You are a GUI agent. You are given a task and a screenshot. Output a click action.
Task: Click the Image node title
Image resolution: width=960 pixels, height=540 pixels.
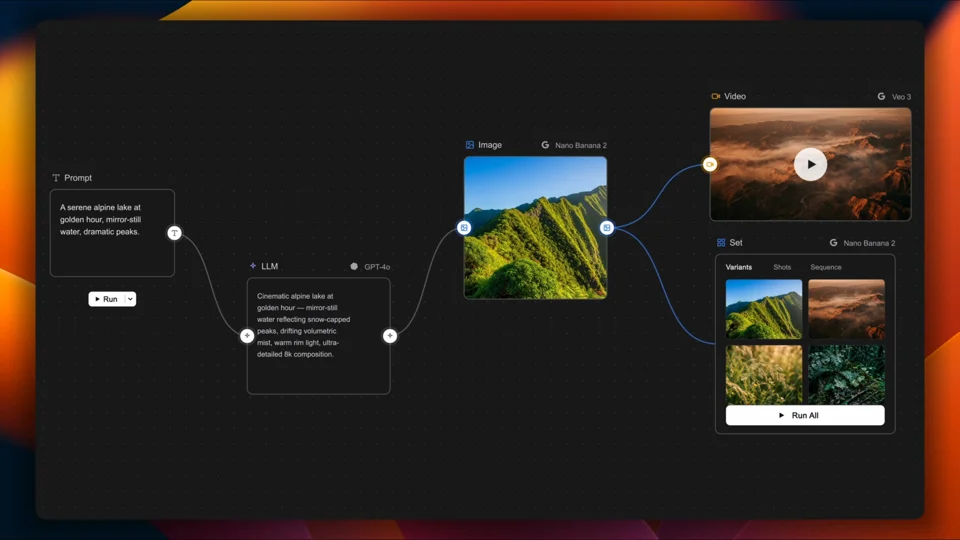pyautogui.click(x=490, y=145)
